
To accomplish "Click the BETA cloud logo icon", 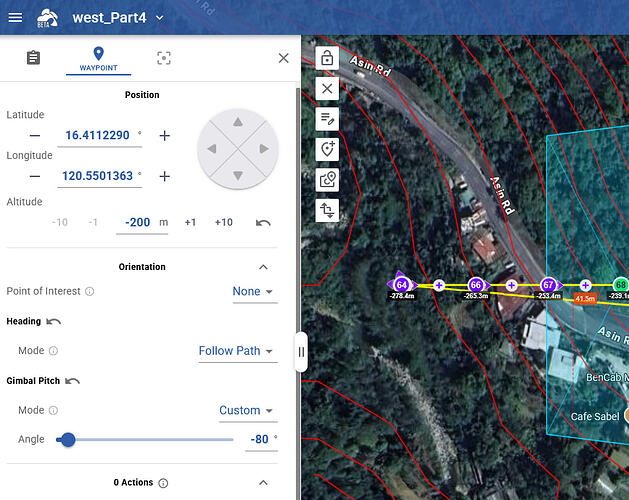I will point(47,18).
